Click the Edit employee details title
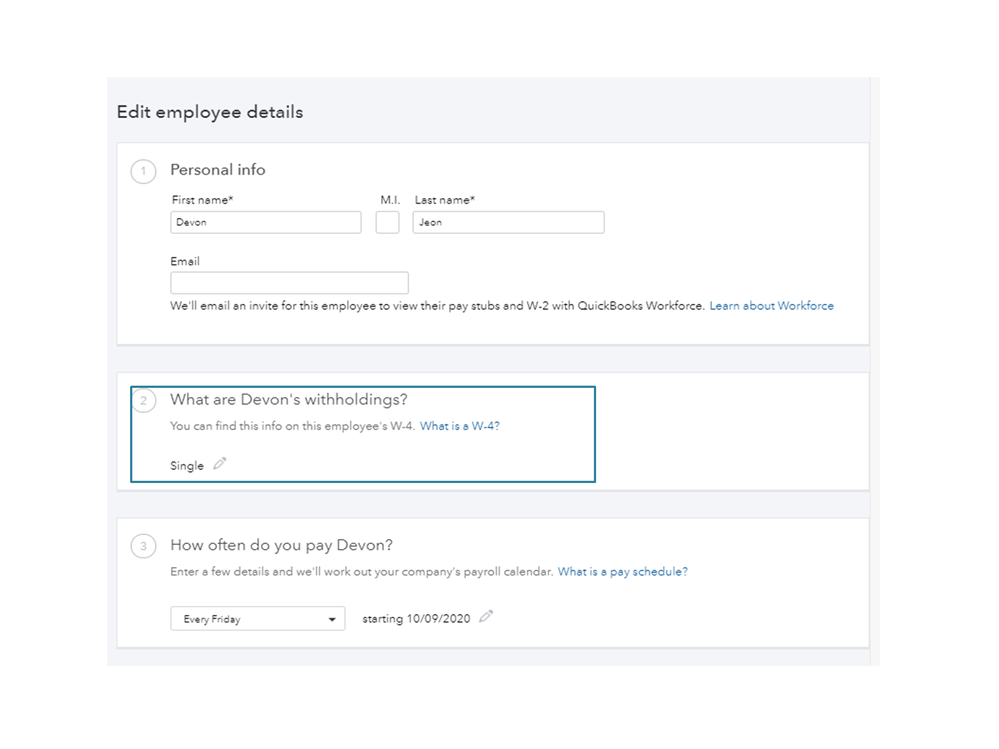Viewport: 999px width, 749px height. pos(210,112)
